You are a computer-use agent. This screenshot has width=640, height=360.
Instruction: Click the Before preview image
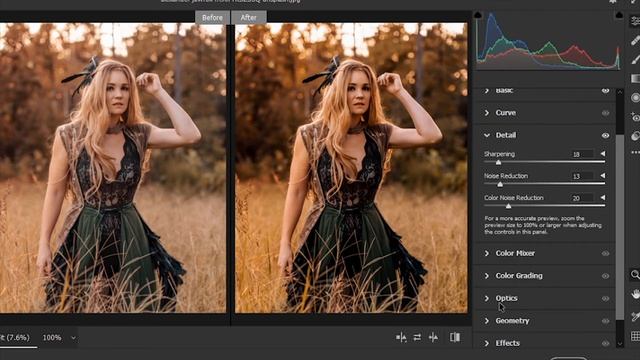coord(113,168)
